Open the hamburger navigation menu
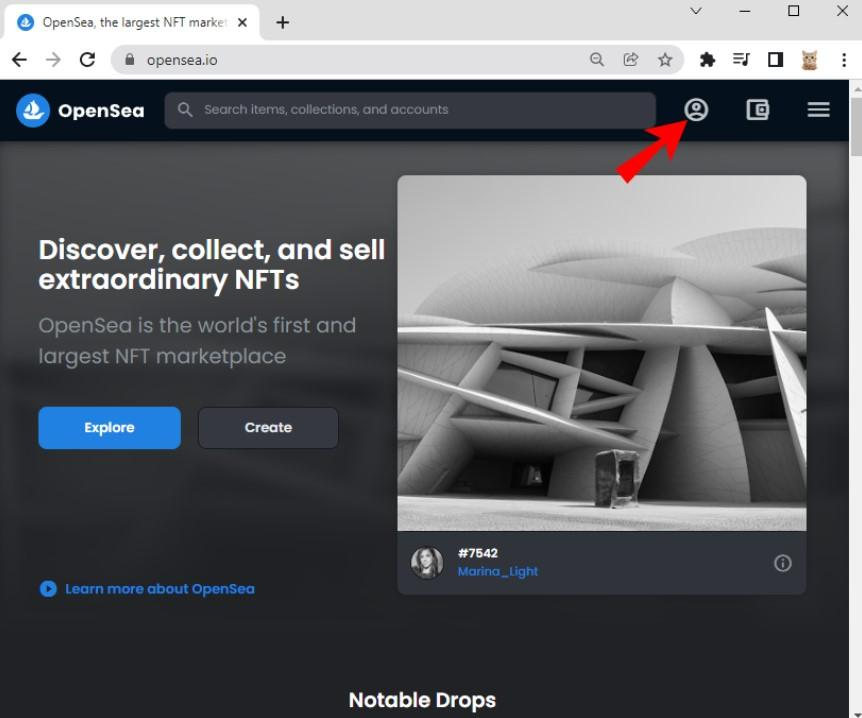This screenshot has height=718, width=862. coord(819,110)
